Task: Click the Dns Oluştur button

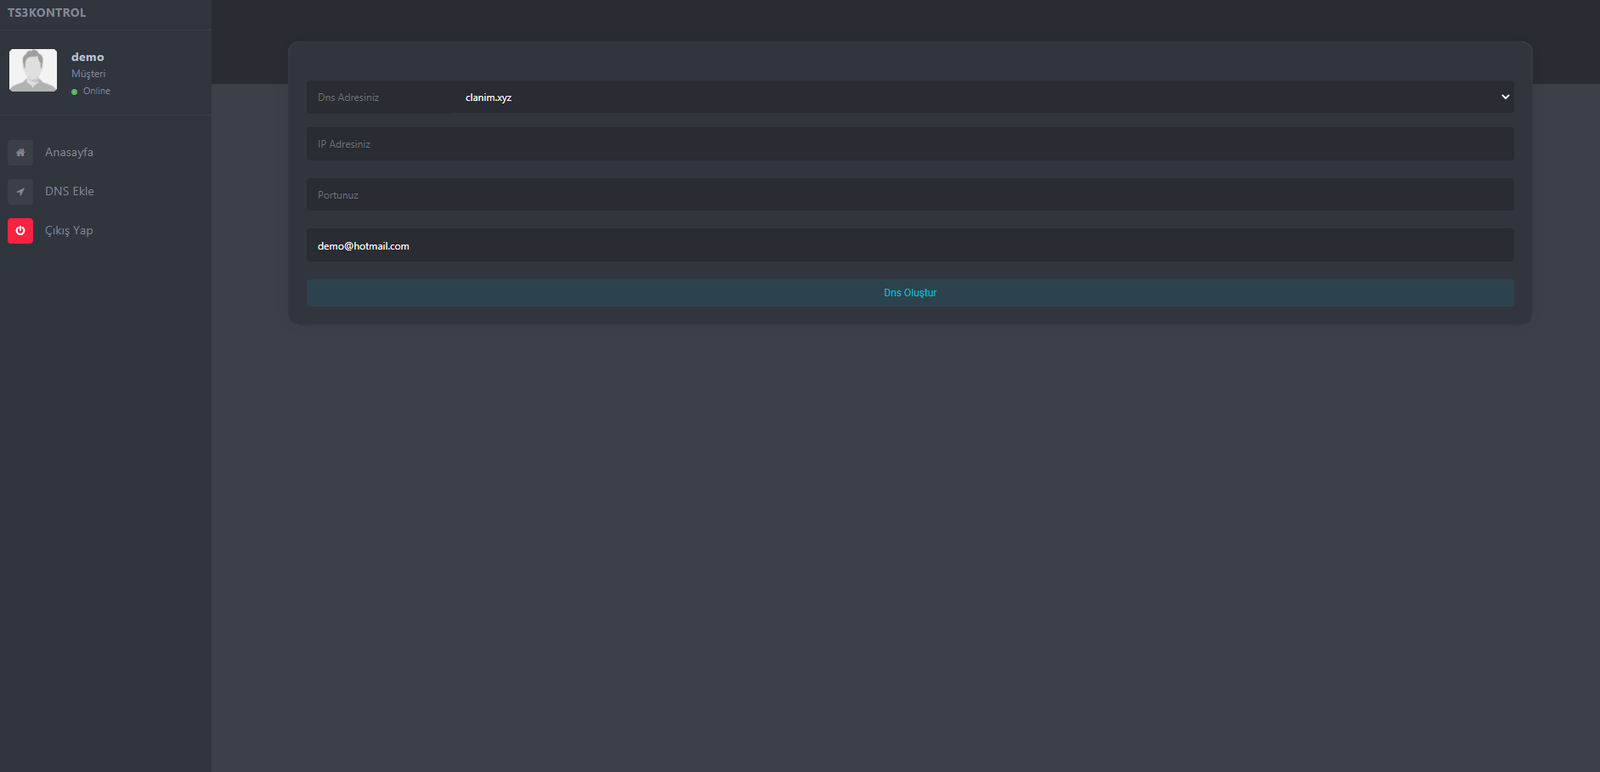Action: (x=910, y=293)
